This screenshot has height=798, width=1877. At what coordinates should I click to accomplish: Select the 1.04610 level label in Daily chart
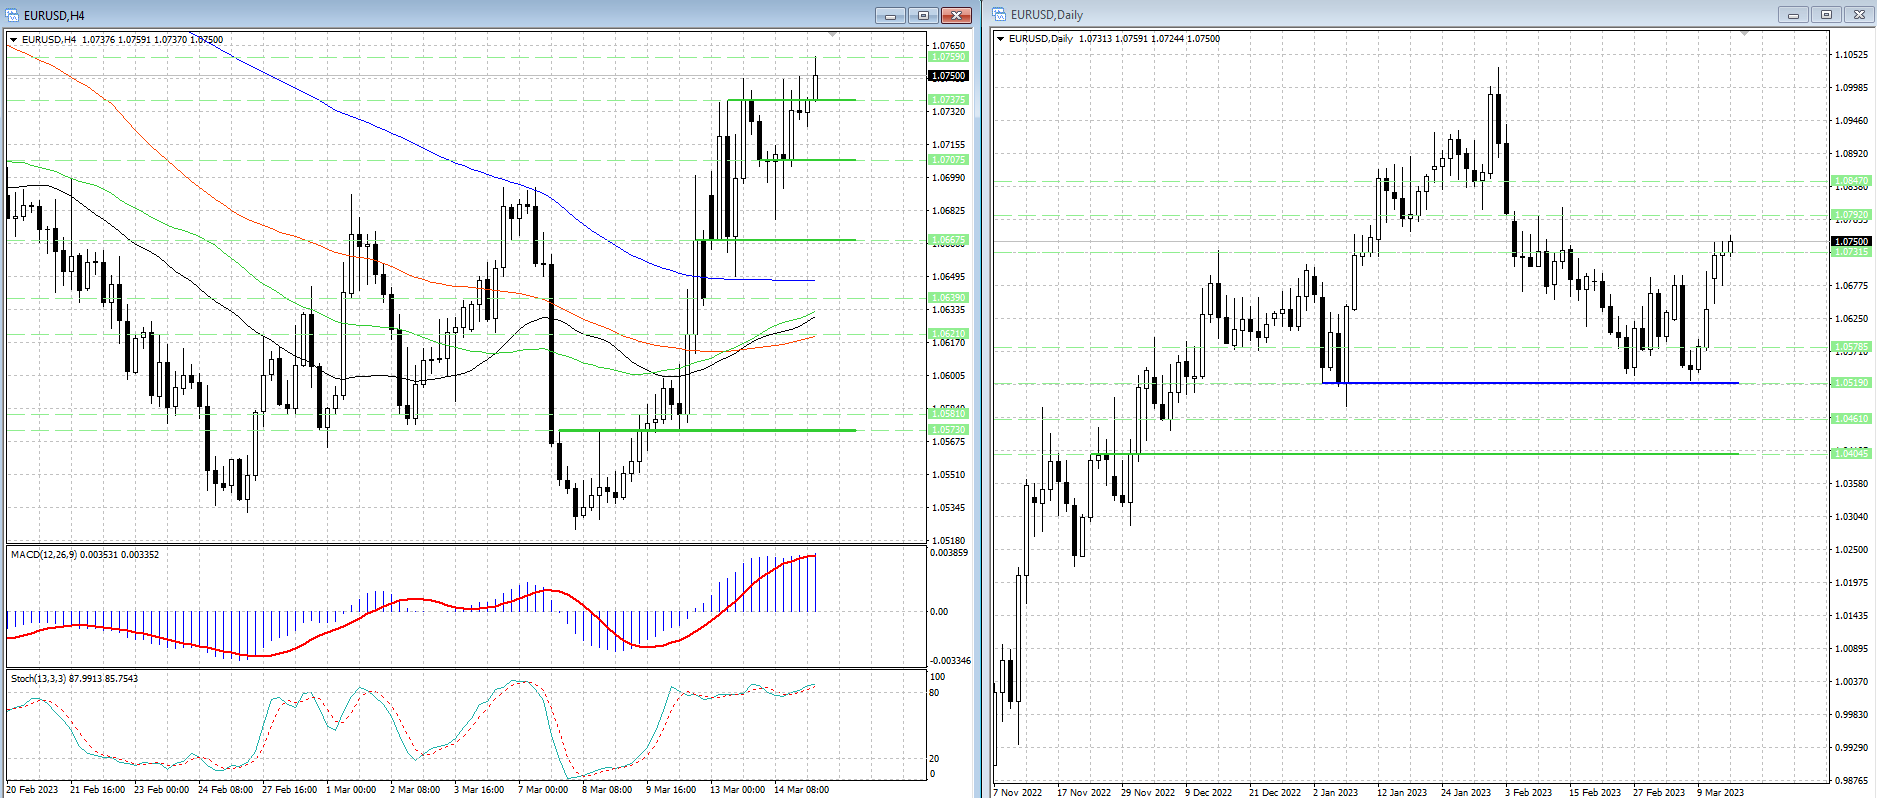click(x=1851, y=419)
